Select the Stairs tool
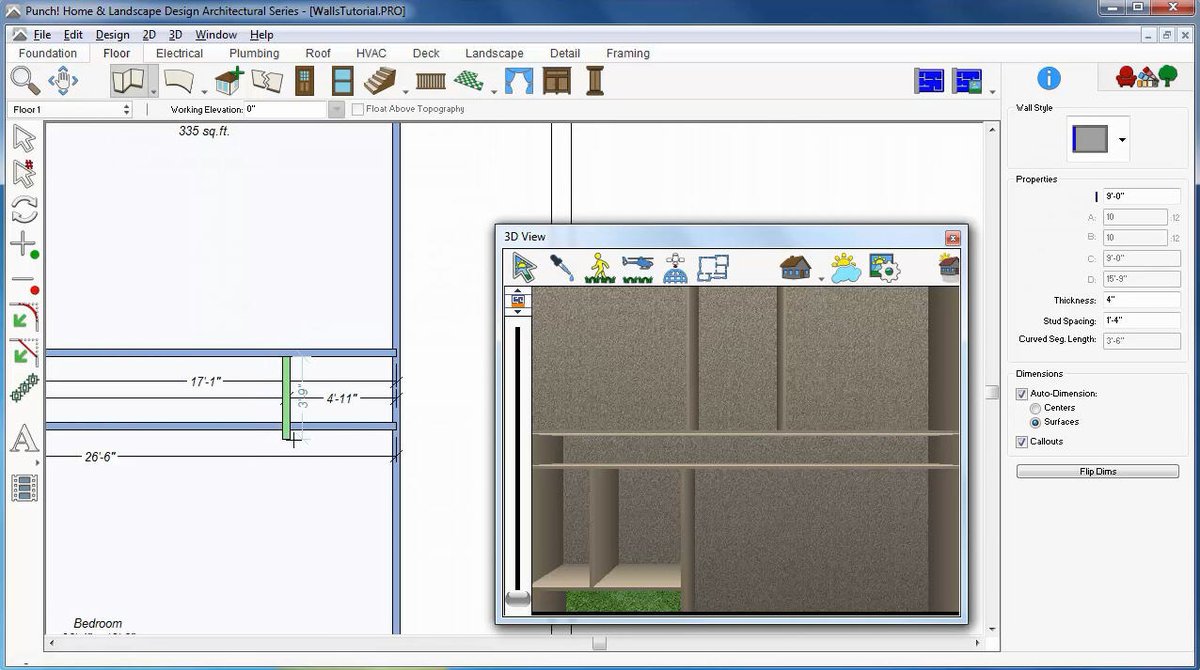 click(x=381, y=80)
